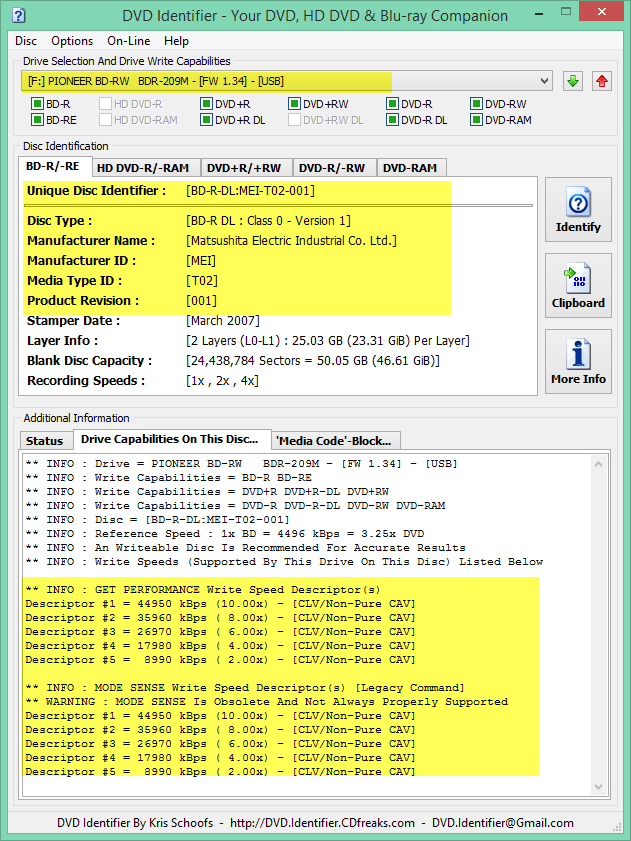The image size is (631, 841).
Task: Open the Help menu
Action: click(176, 41)
